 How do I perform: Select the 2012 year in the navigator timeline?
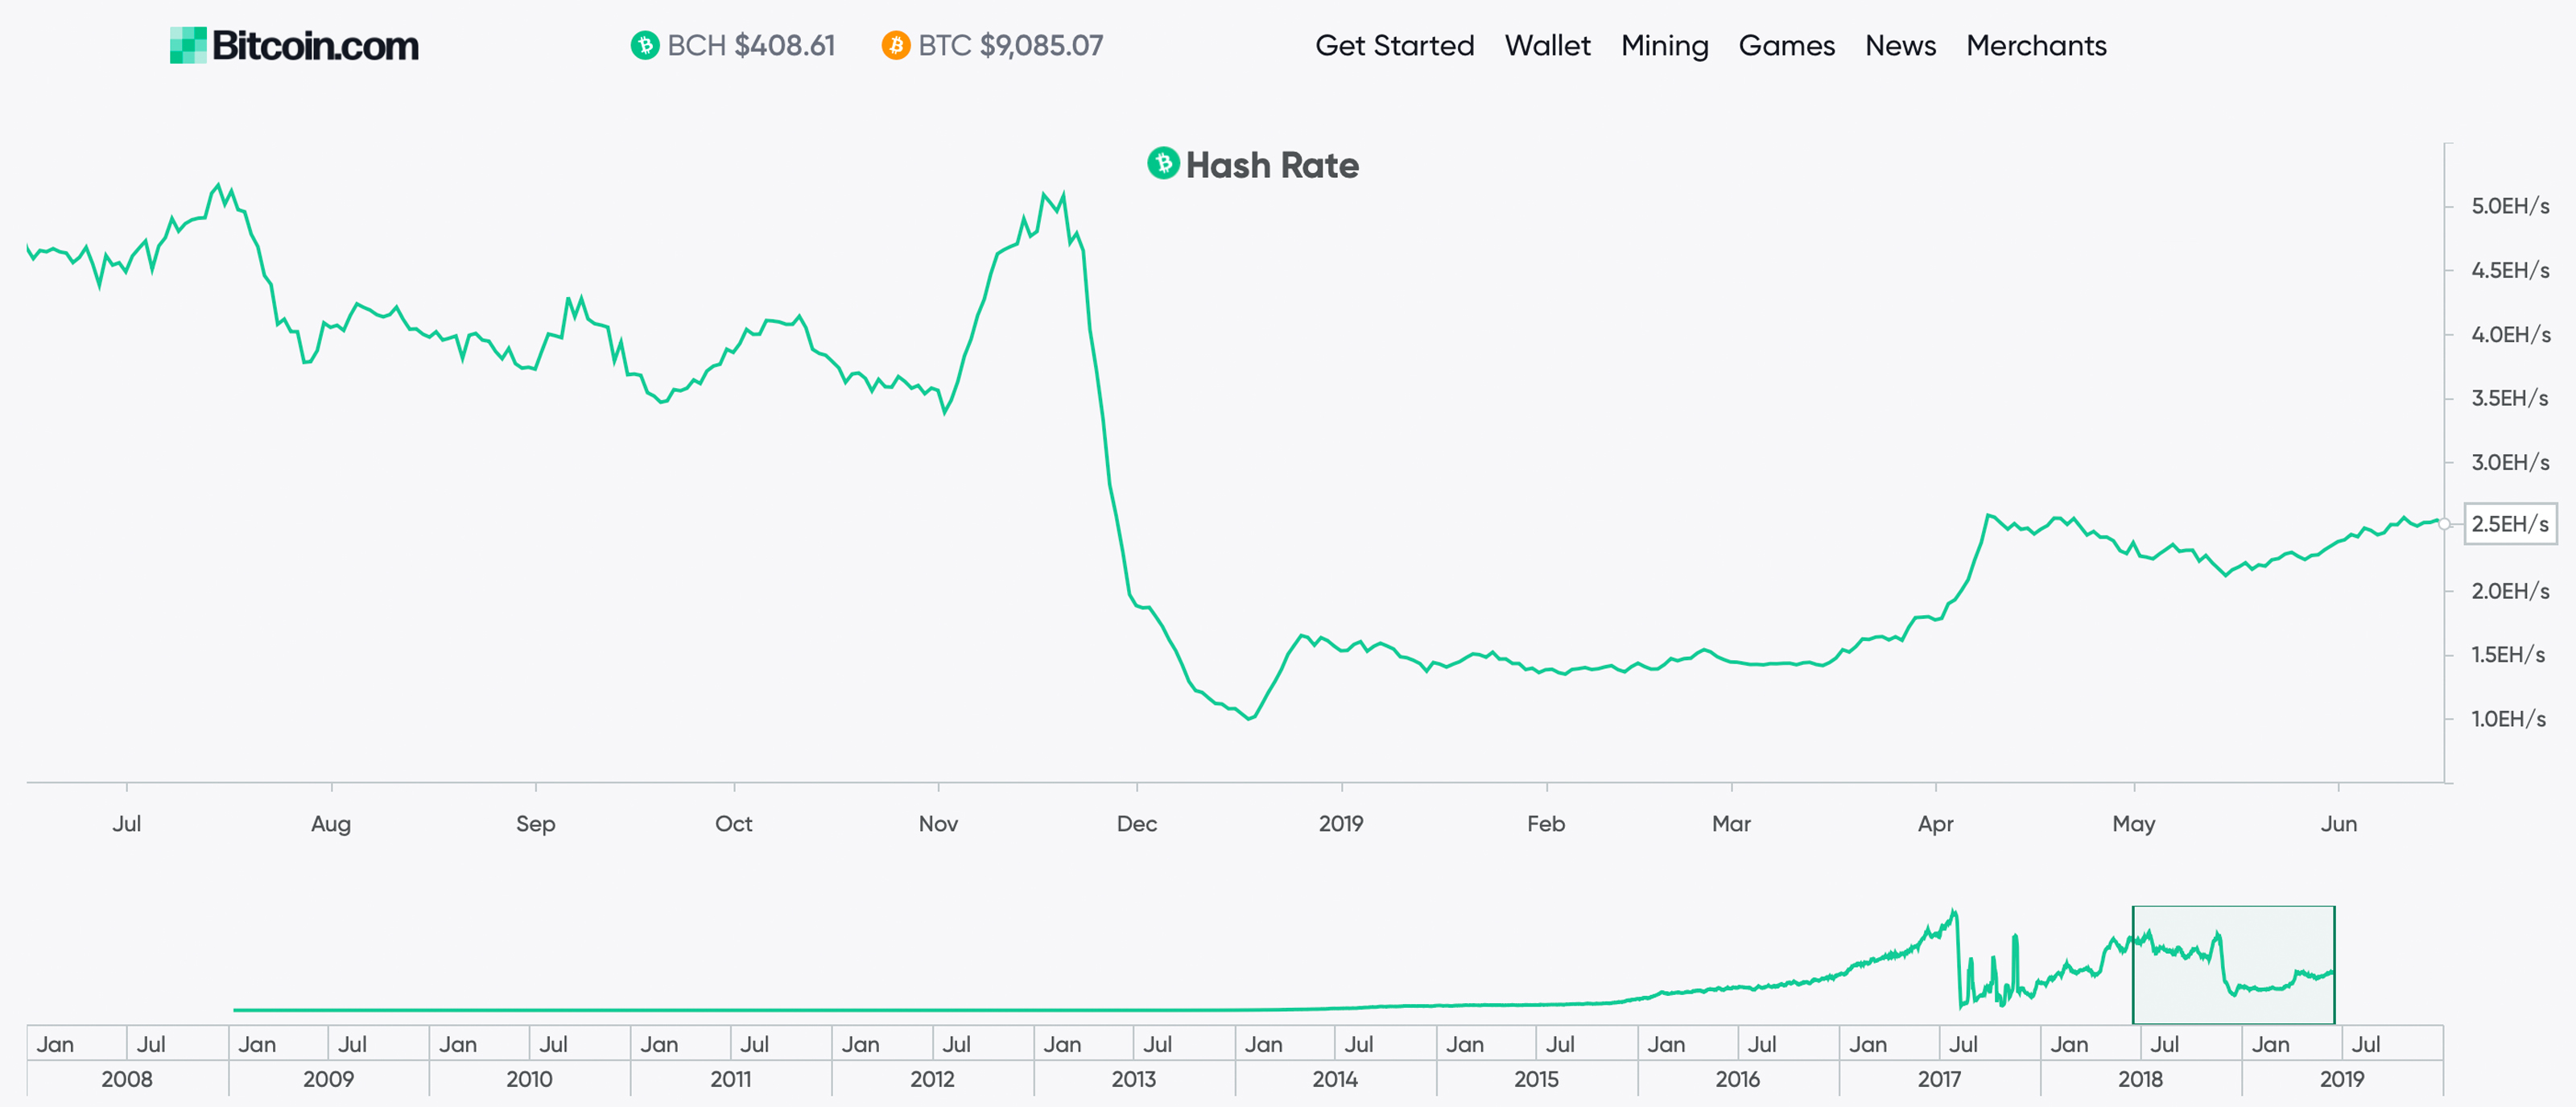(x=932, y=1079)
